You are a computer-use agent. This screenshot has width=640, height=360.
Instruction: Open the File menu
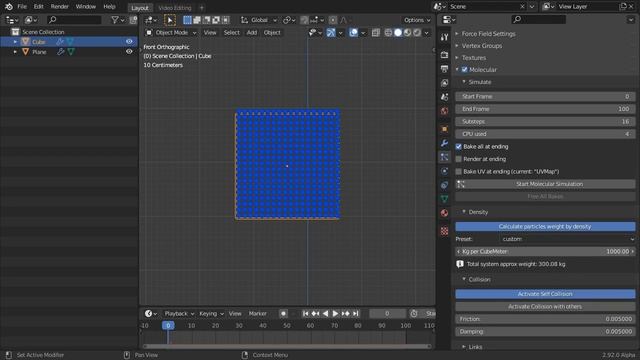tap(22, 7)
